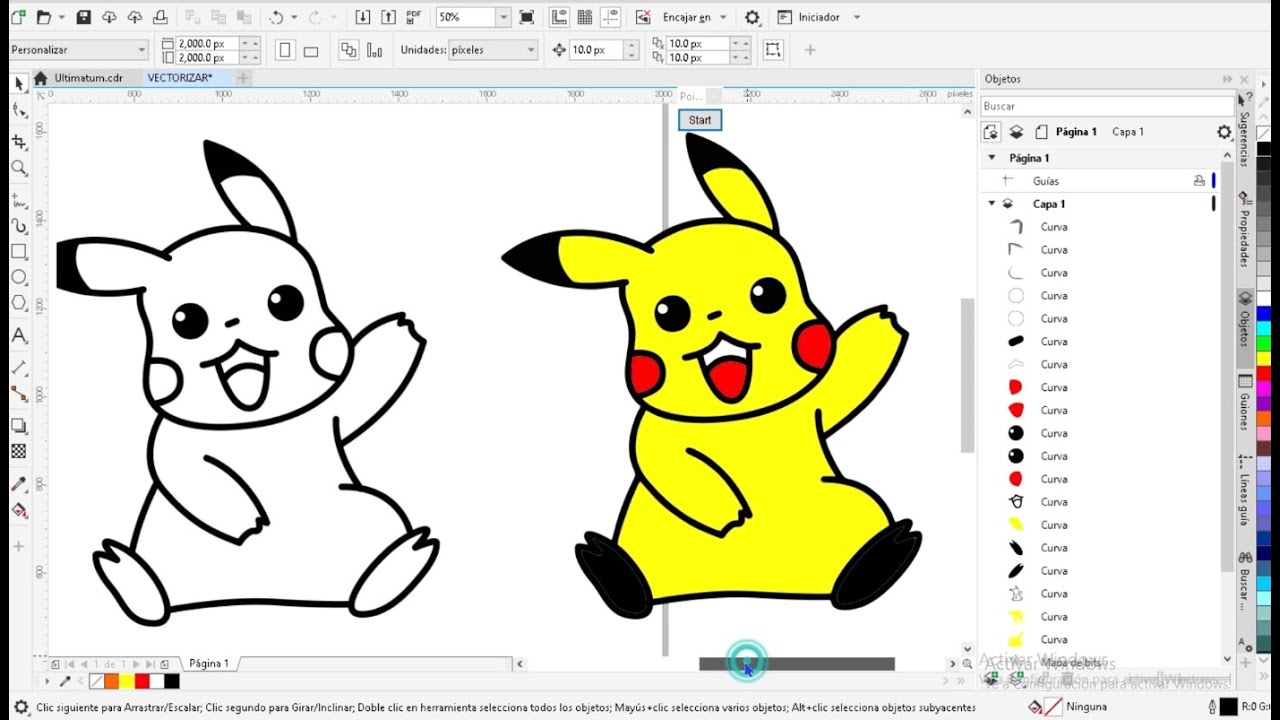Select the Página 1 page tab
This screenshot has width=1280, height=720.
tap(209, 663)
